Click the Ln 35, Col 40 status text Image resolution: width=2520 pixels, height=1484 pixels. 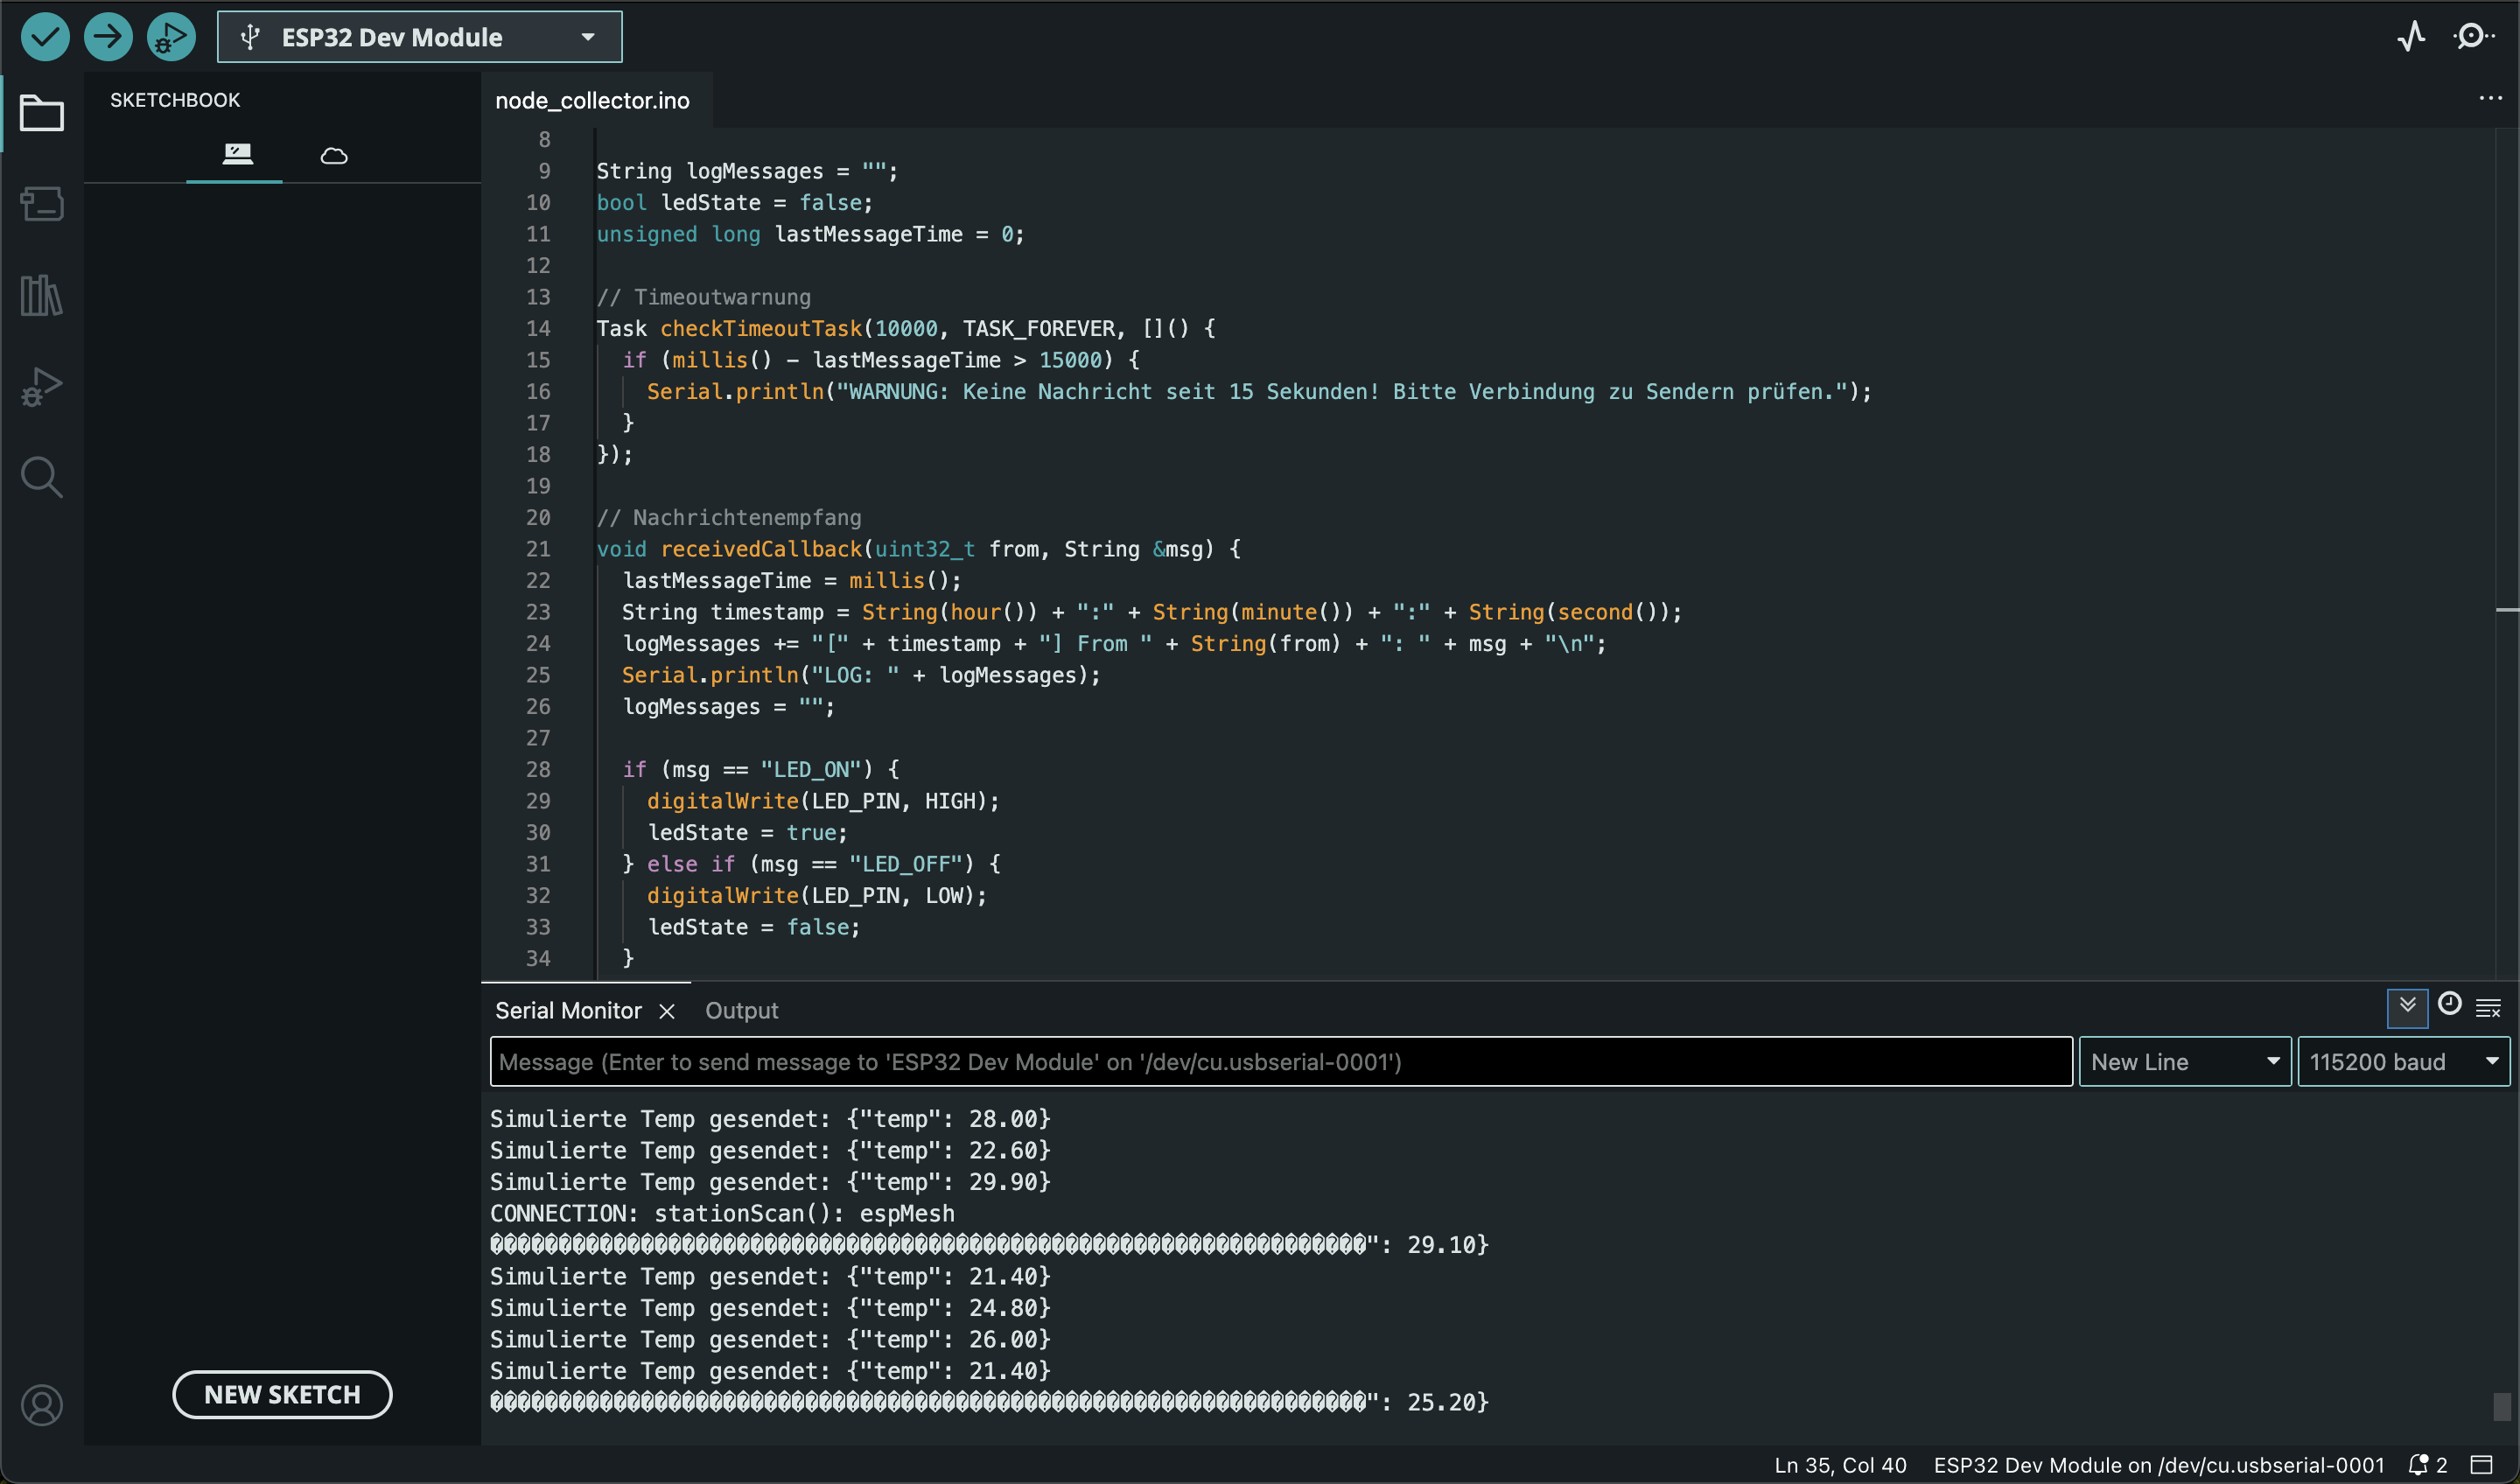click(x=1840, y=1465)
